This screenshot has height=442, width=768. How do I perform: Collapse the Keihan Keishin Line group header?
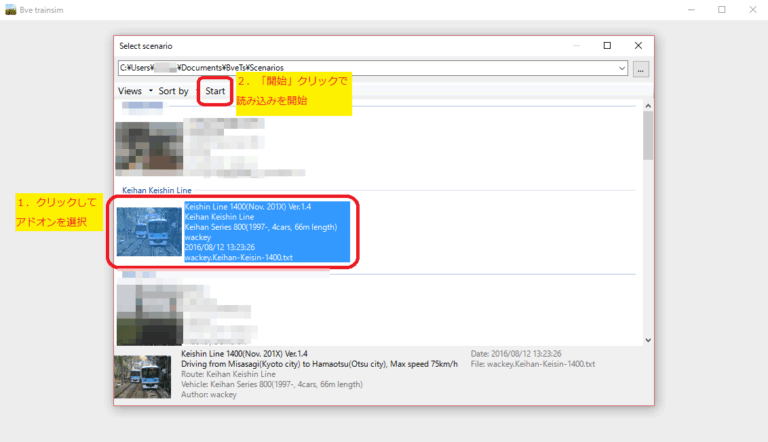[157, 188]
